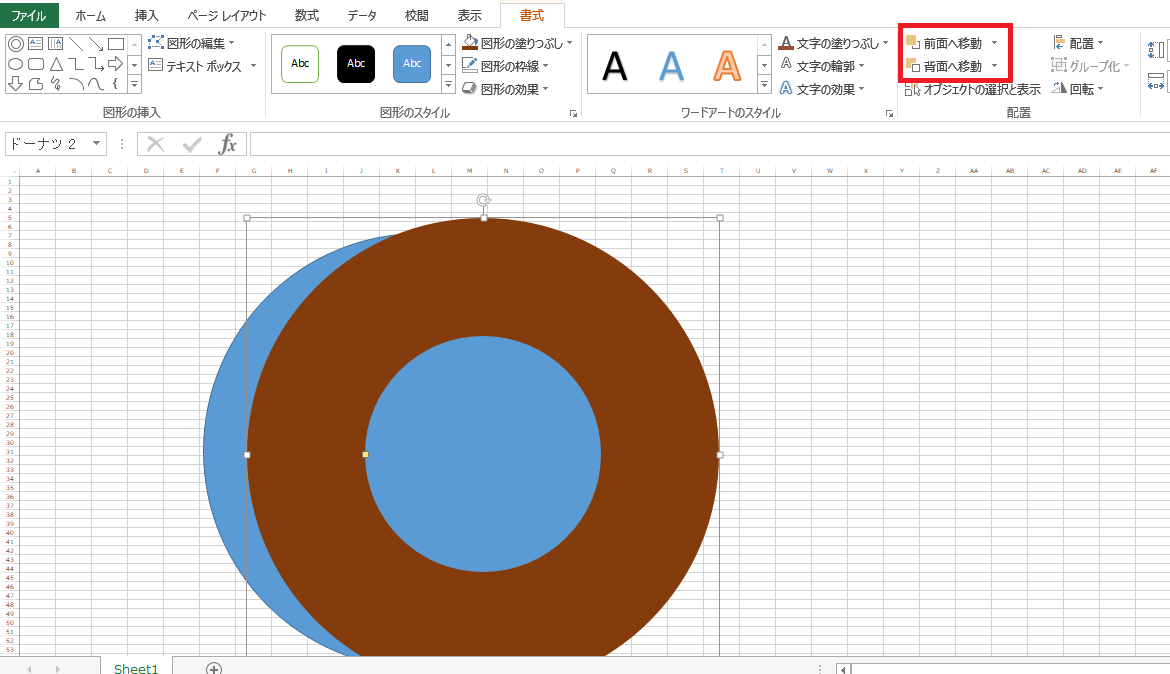Switch to ページ レイアウト tab
Screen dimensions: 1170x674
coord(226,16)
